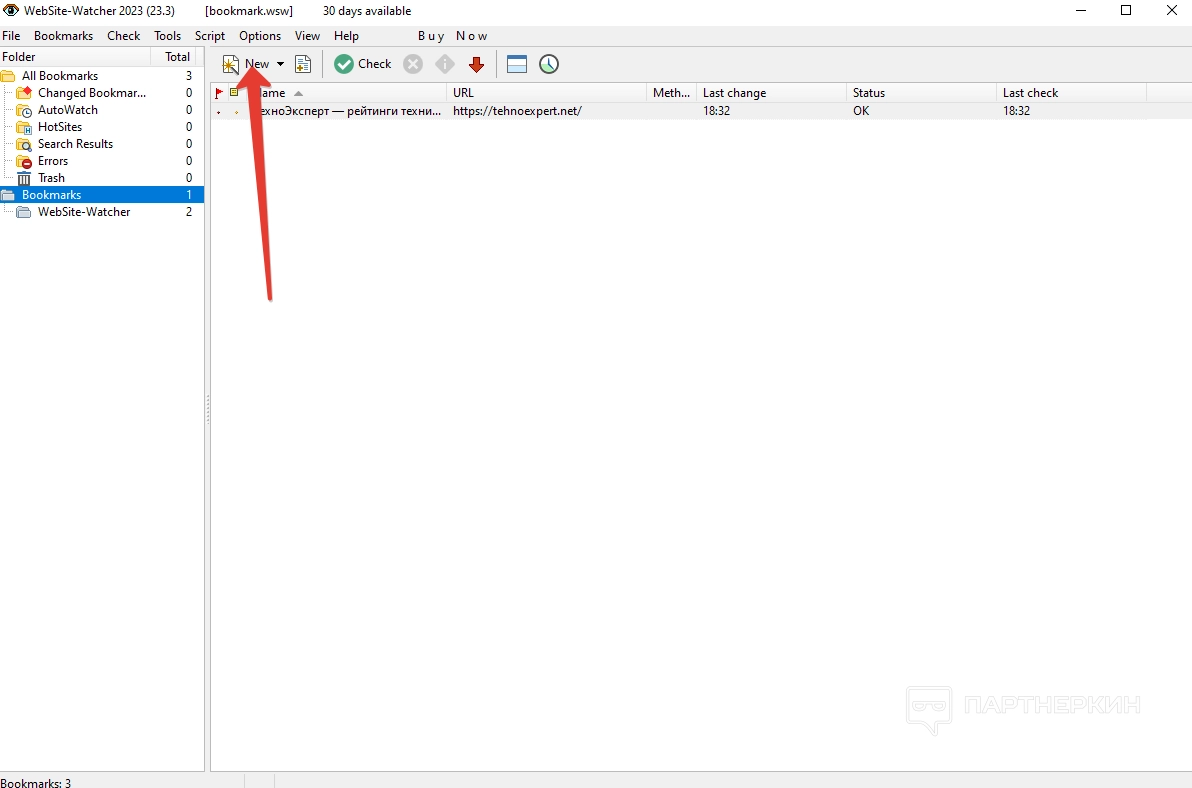The image size is (1192, 788).
Task: Open the Bookmarks menu
Action: click(63, 36)
